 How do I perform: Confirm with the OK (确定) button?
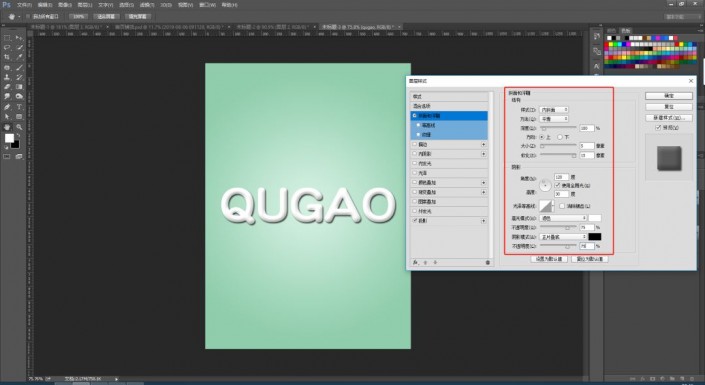(669, 96)
